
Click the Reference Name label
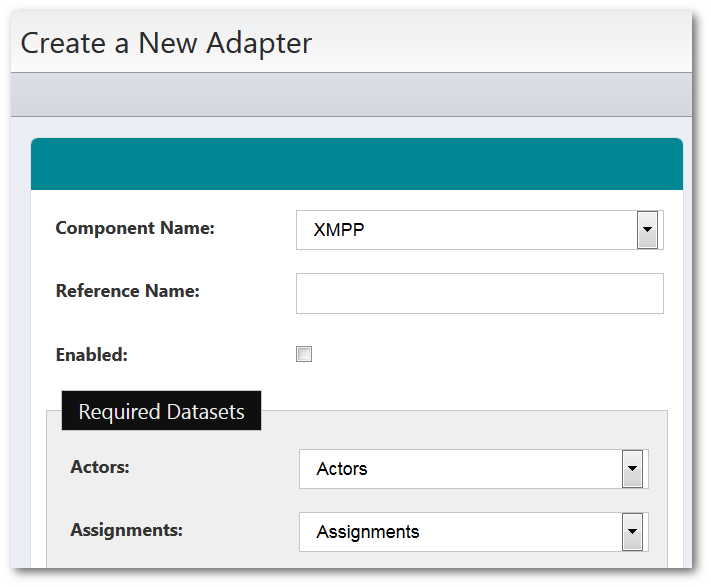point(128,291)
